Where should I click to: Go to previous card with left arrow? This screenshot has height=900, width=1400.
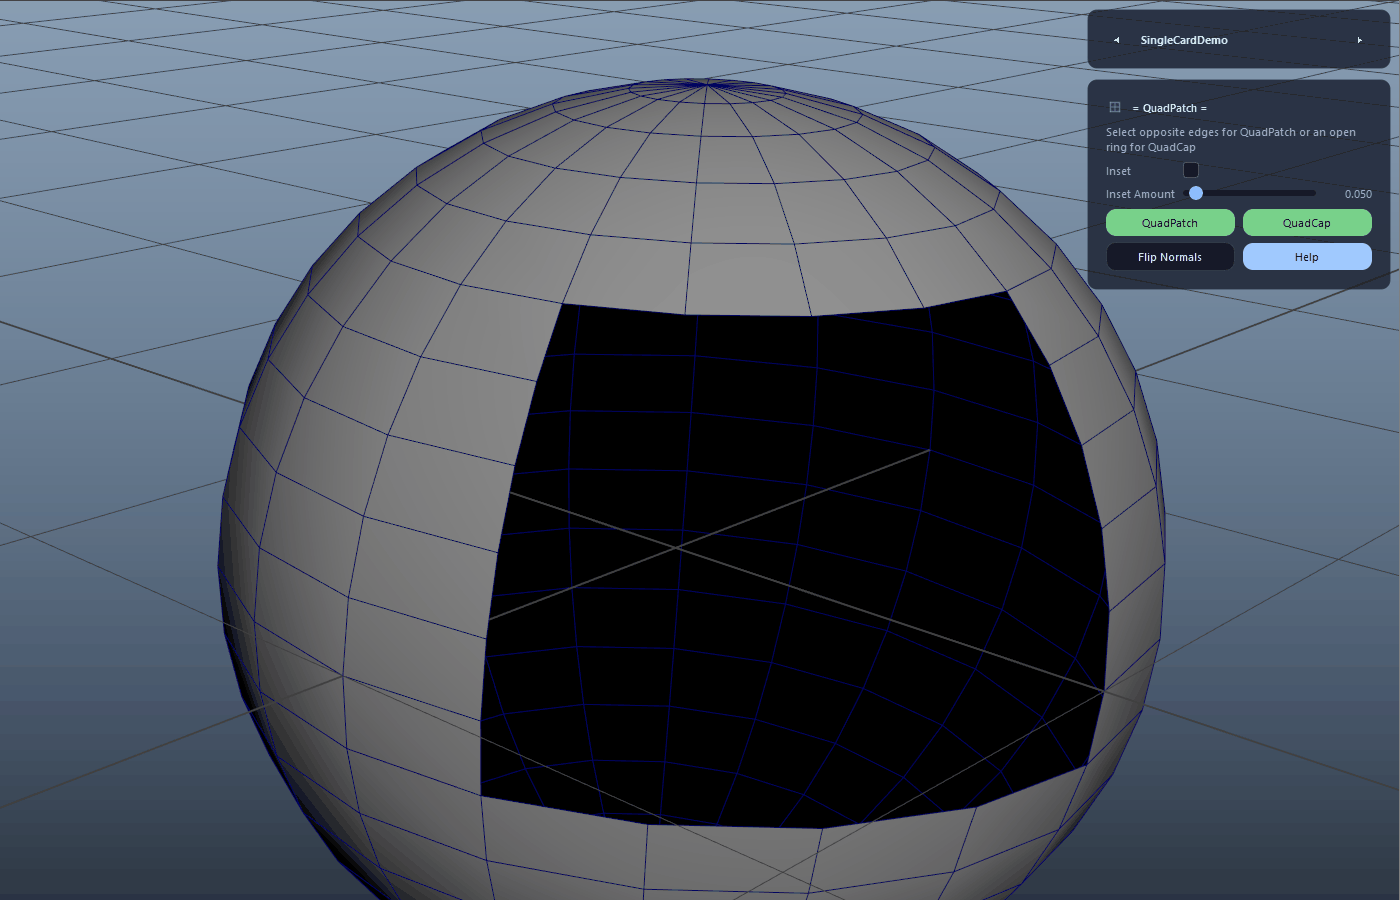[1116, 40]
